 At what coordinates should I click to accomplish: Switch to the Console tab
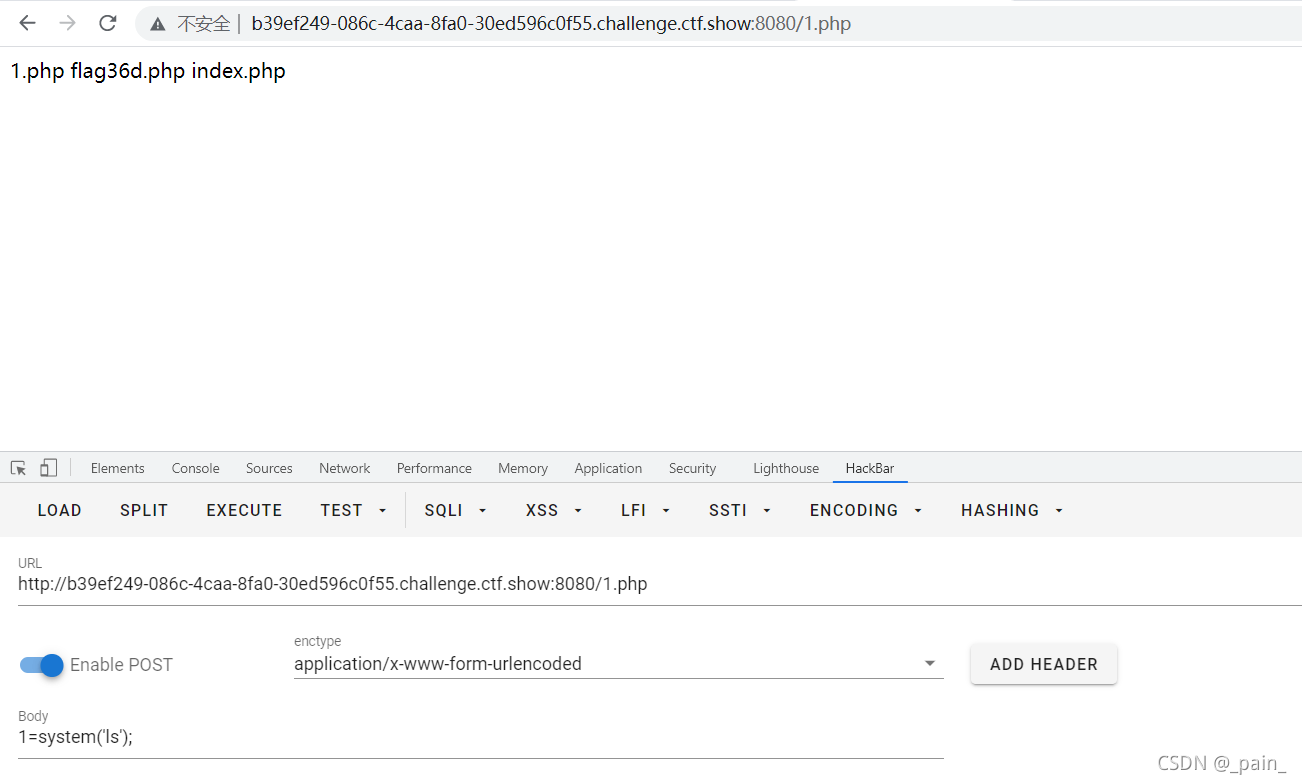click(x=195, y=468)
